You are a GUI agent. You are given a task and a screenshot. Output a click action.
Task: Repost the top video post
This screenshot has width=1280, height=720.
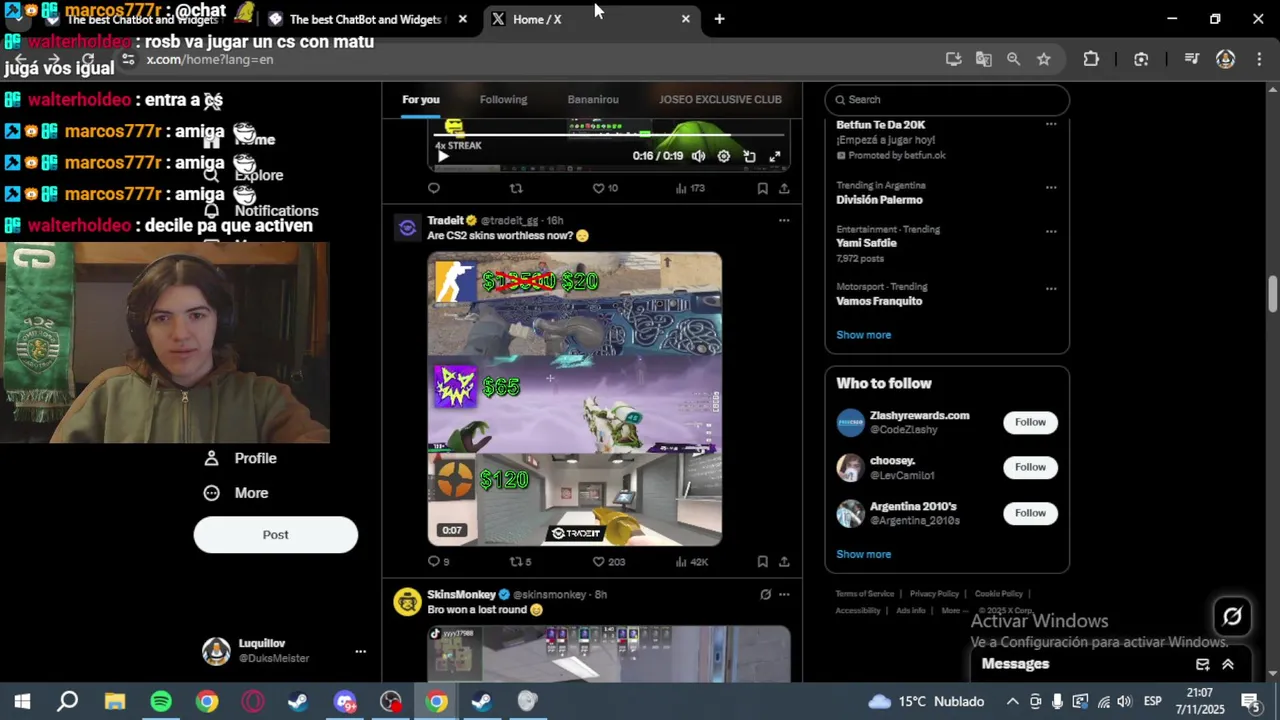(x=516, y=188)
